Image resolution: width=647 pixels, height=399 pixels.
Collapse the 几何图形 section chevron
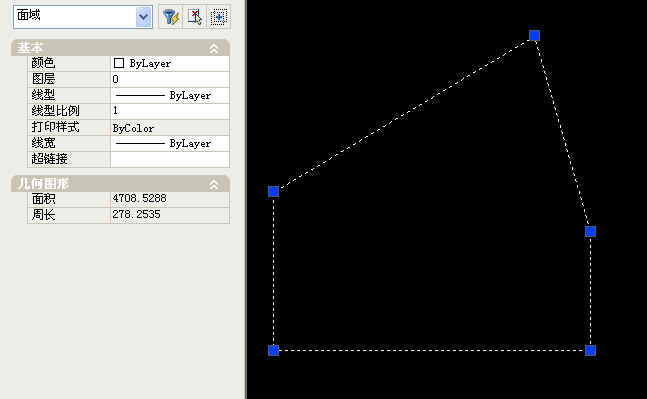pyautogui.click(x=213, y=184)
